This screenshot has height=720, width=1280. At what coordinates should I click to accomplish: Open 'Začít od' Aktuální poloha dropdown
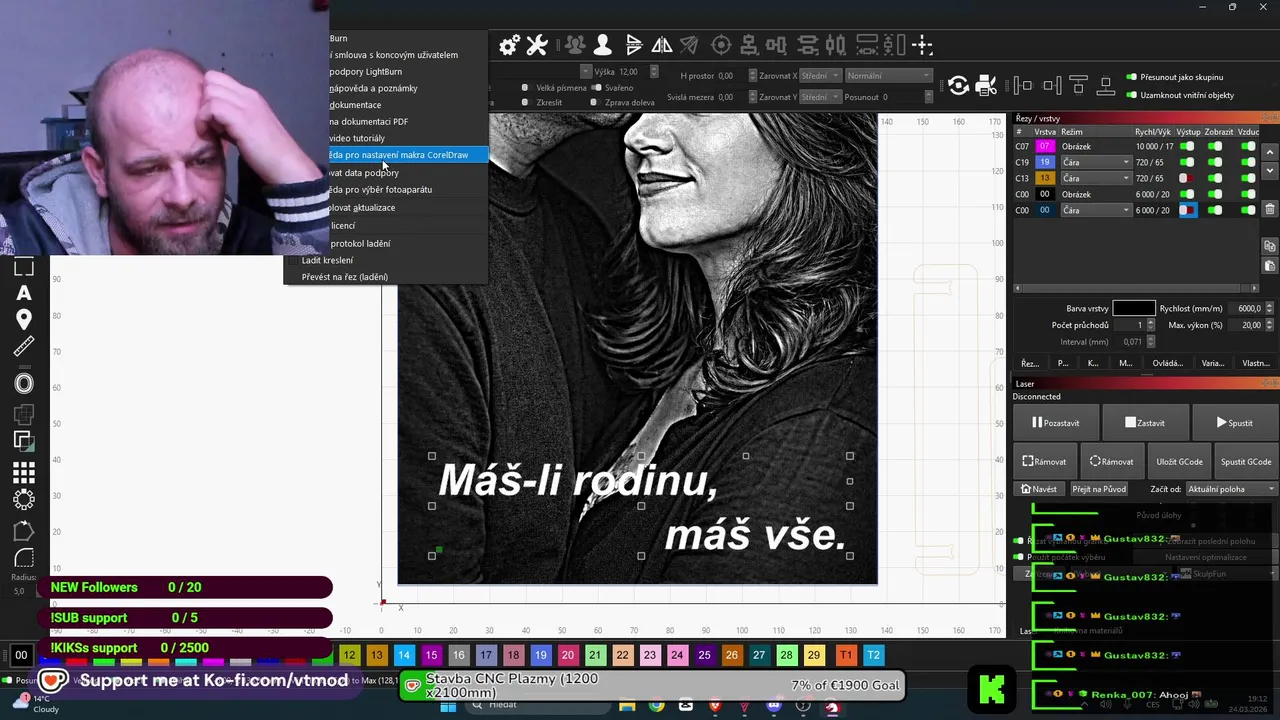[1232, 489]
